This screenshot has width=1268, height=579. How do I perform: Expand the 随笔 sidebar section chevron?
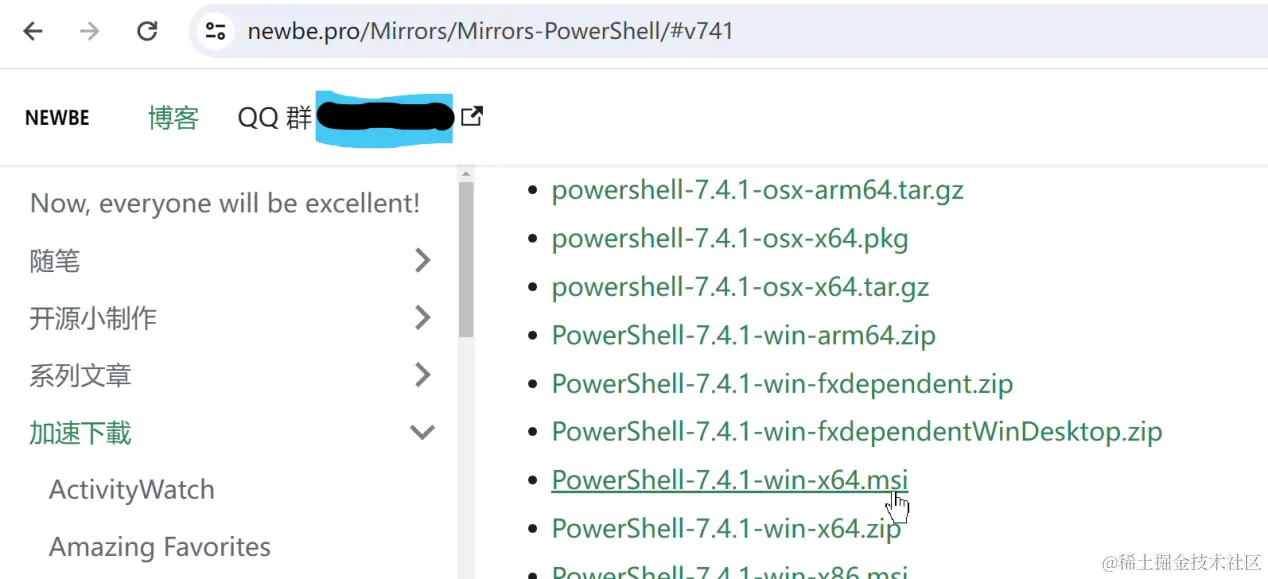click(x=423, y=261)
